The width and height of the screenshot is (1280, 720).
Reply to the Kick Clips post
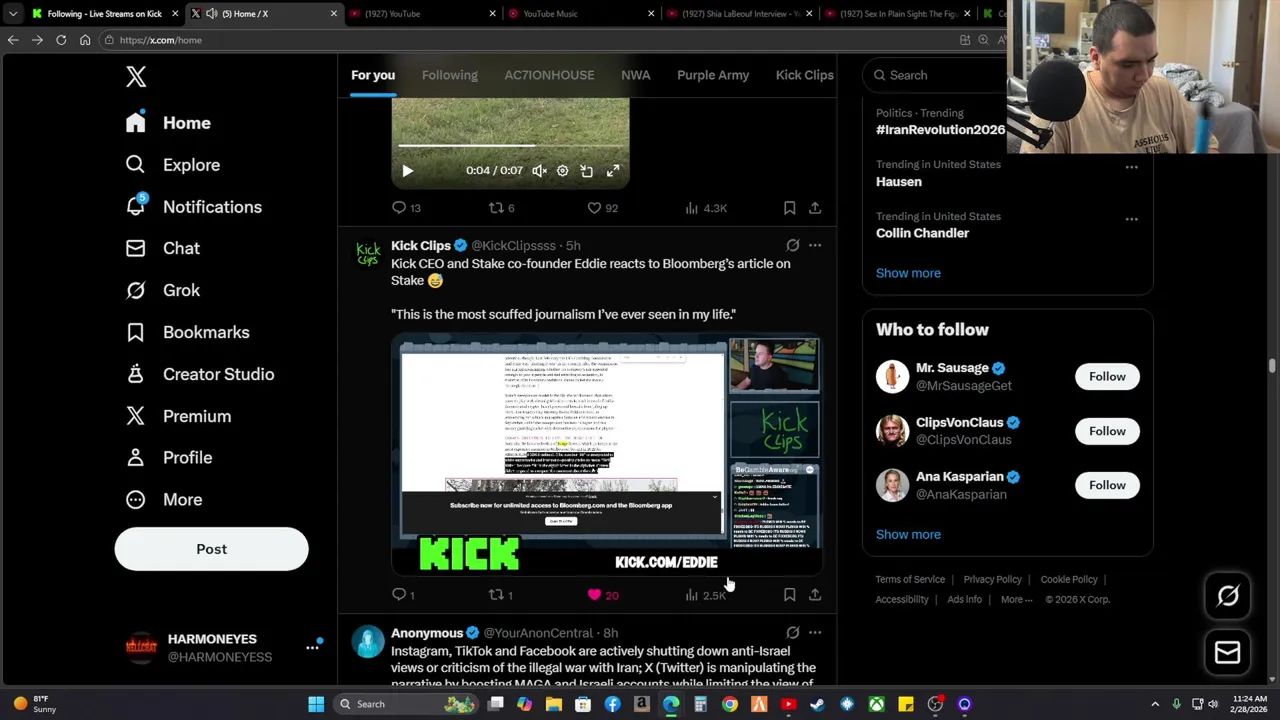pyautogui.click(x=404, y=595)
